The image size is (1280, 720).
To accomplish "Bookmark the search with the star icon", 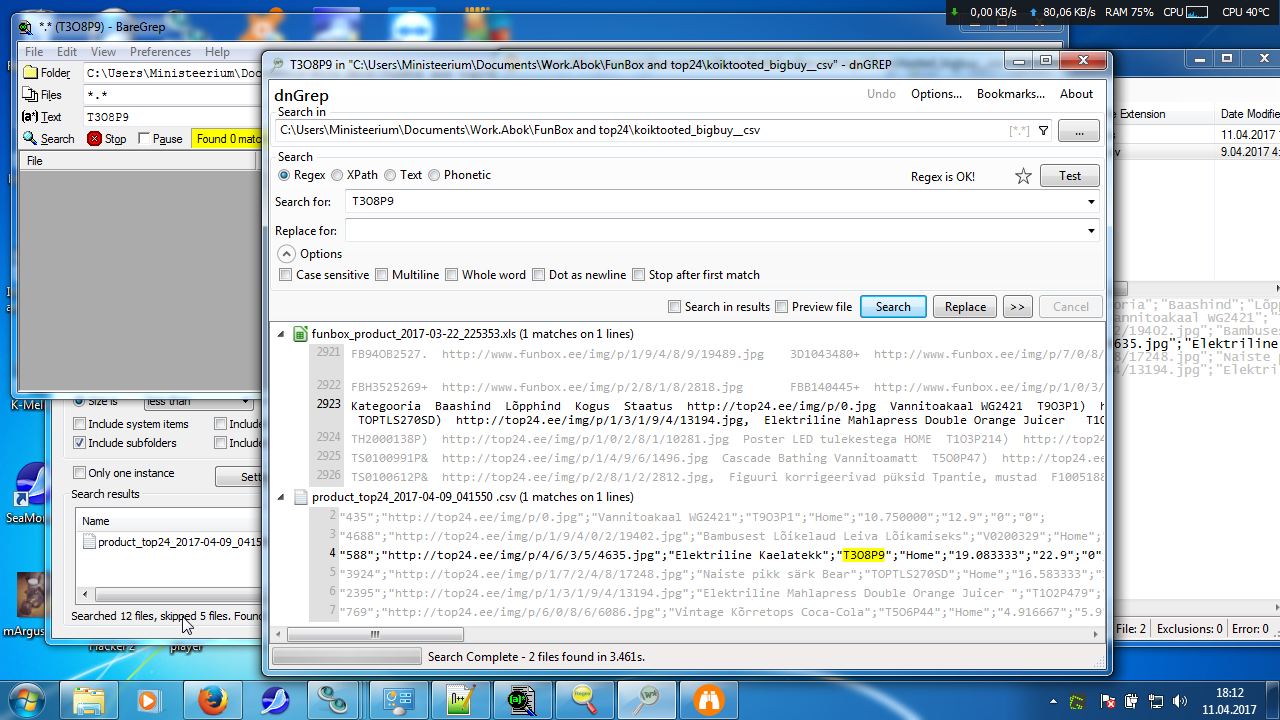I will 1023,176.
